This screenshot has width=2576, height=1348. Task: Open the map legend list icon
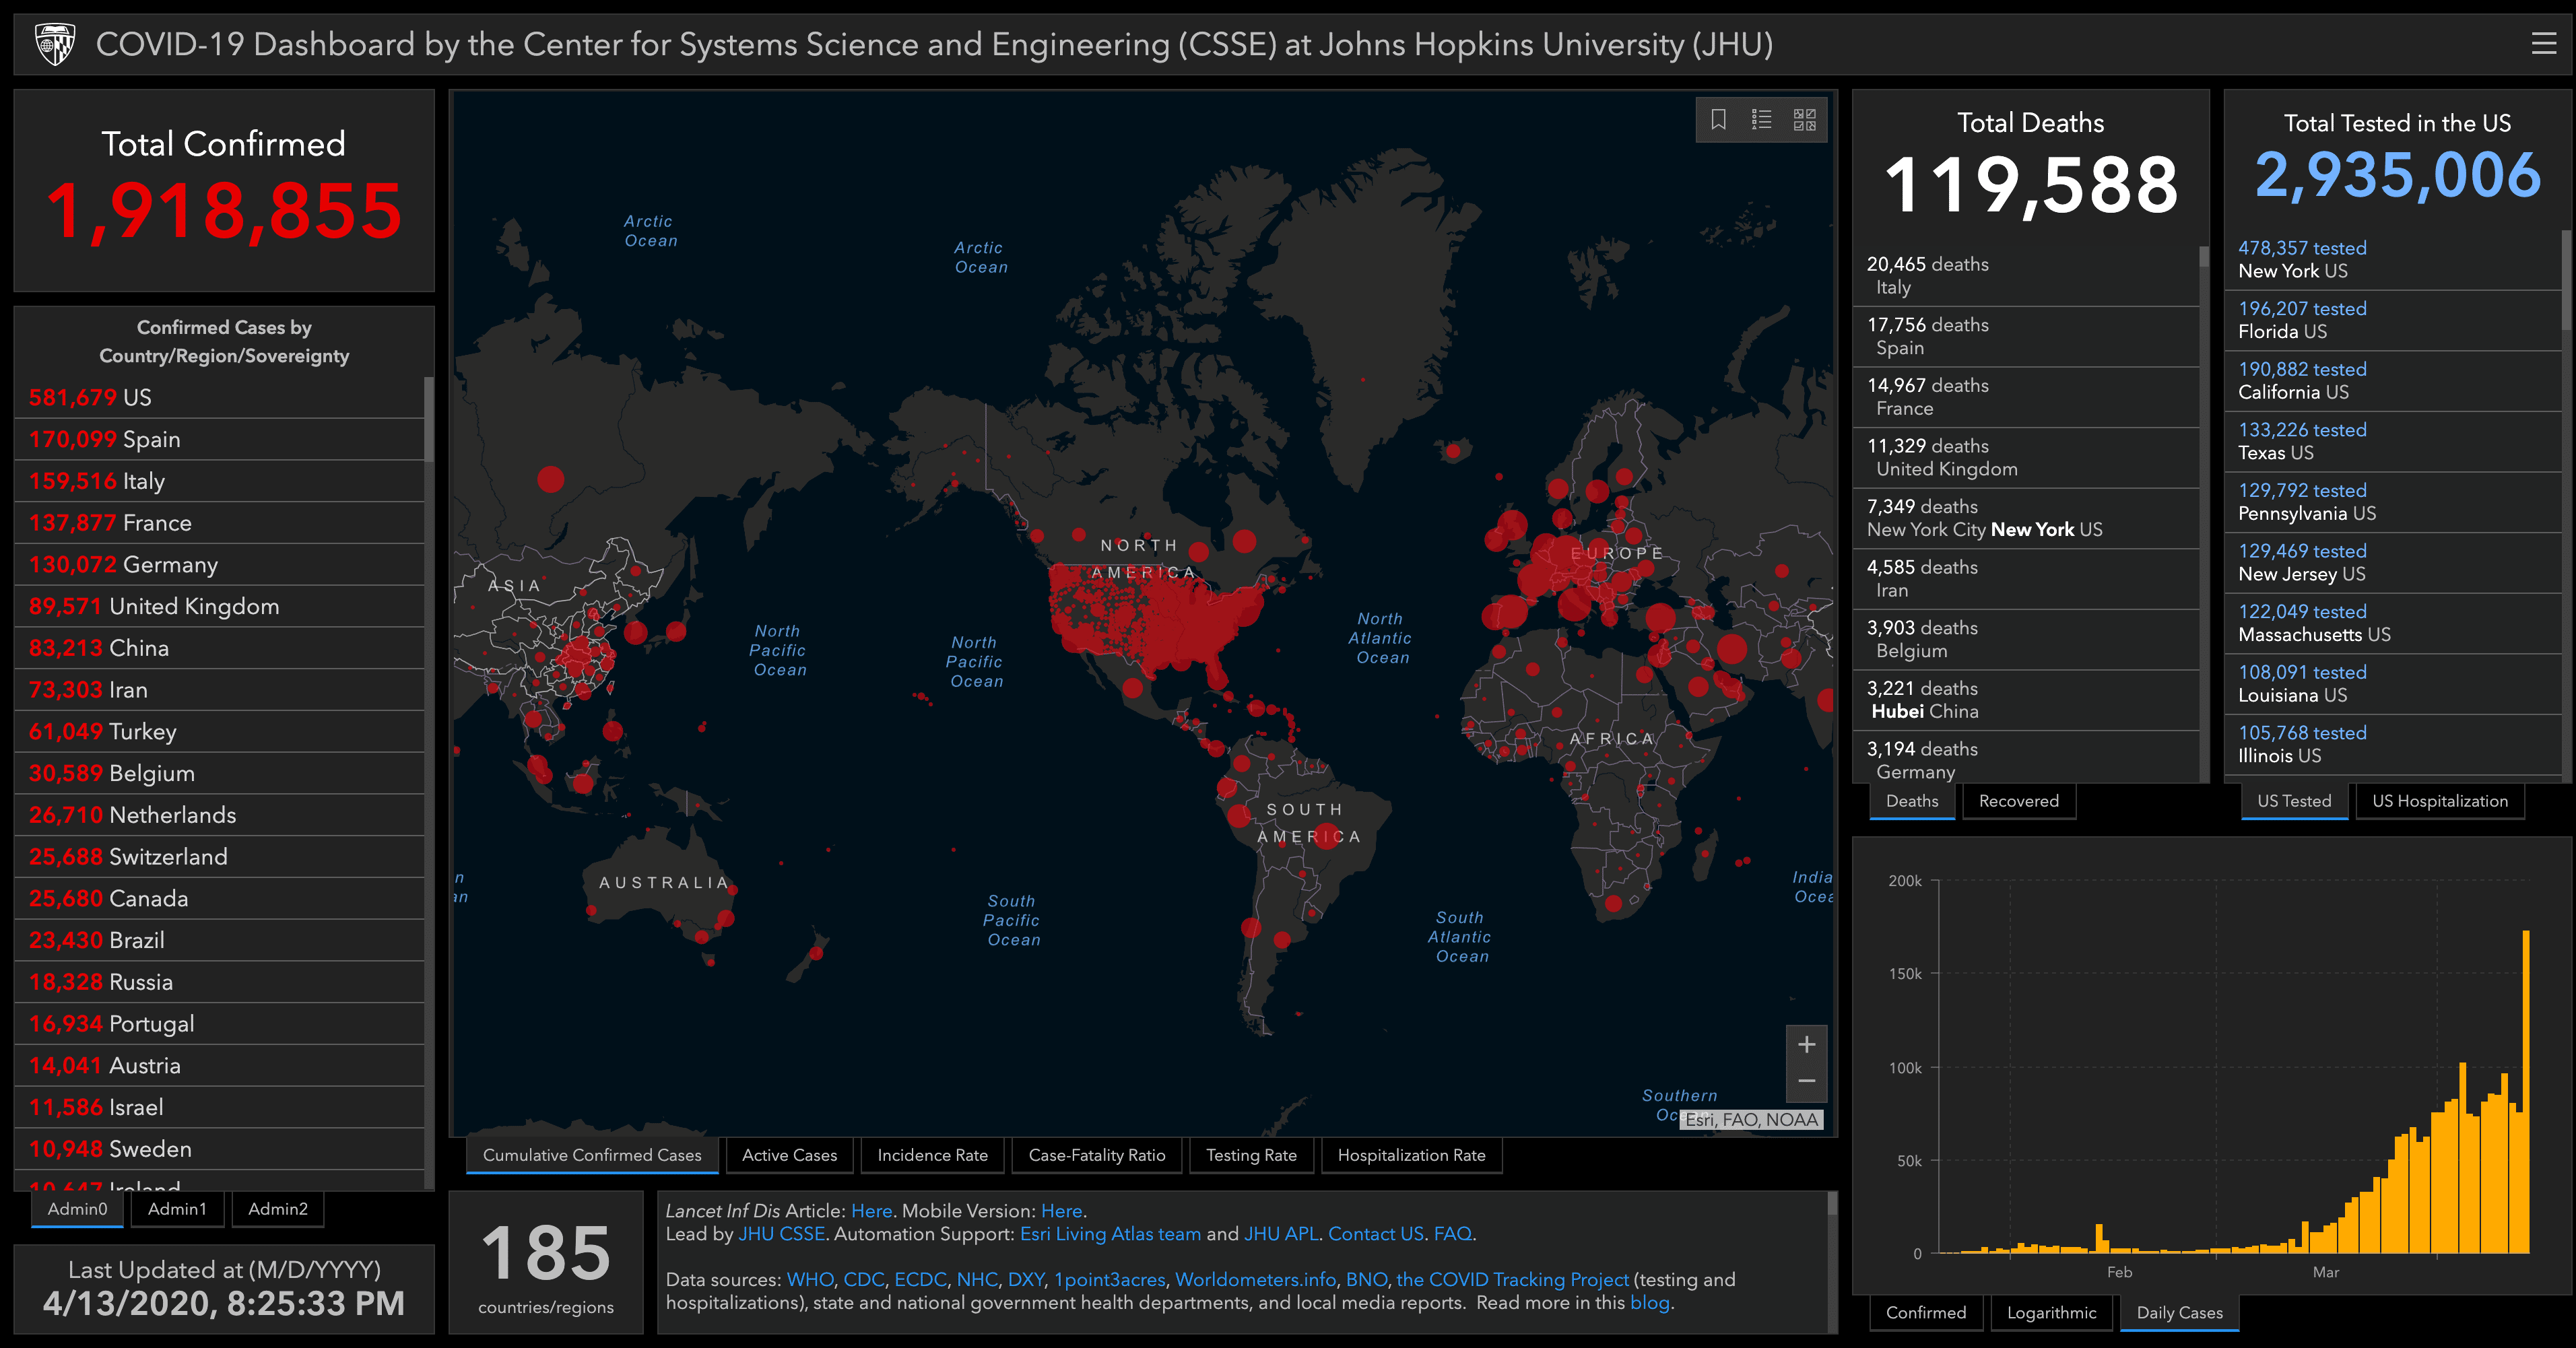1761,120
